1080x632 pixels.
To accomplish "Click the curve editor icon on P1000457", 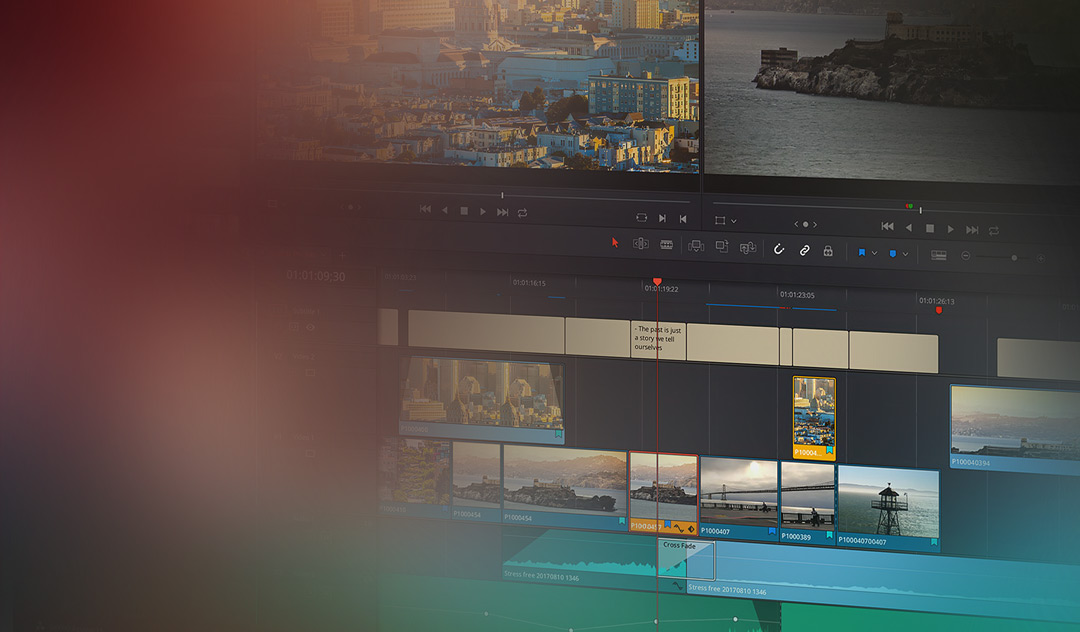I will click(x=678, y=528).
